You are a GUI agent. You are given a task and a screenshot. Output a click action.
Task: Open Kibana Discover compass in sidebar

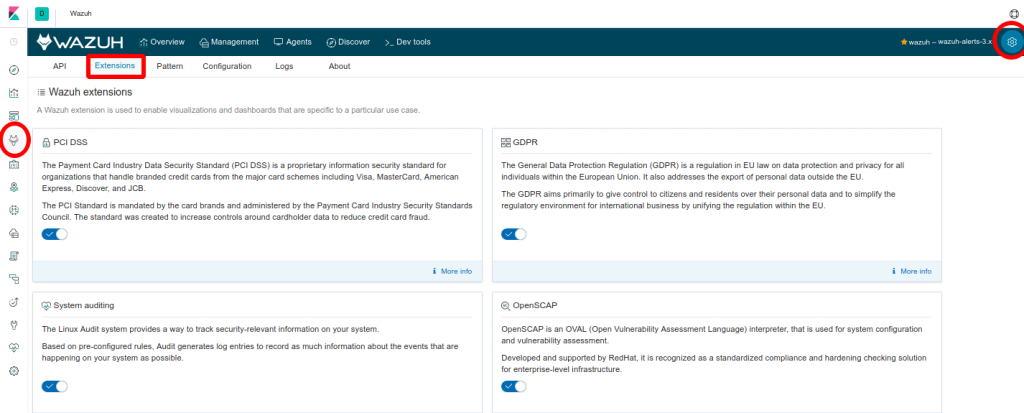[14, 70]
